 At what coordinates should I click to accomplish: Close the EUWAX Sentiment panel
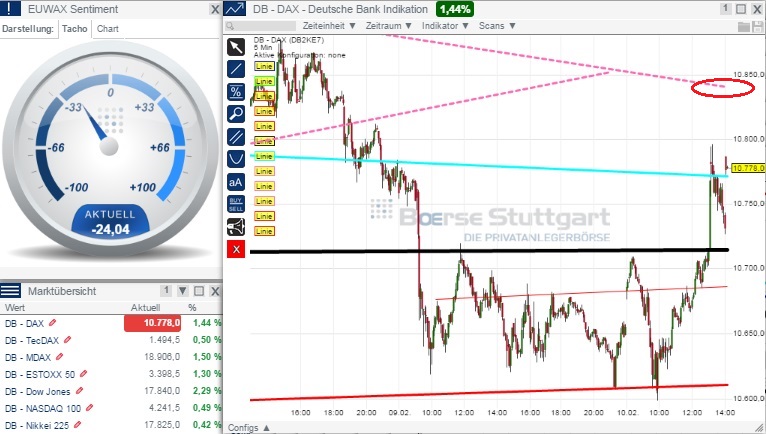click(x=215, y=9)
